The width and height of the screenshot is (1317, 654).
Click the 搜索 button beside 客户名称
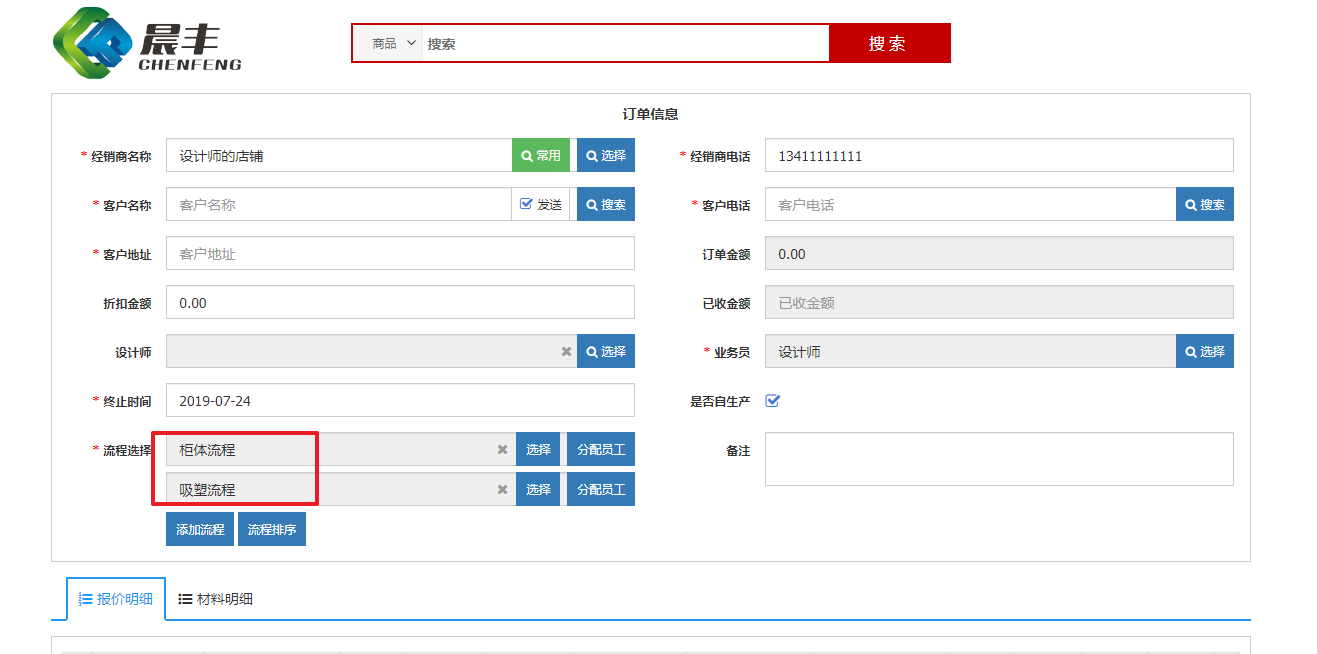point(606,205)
